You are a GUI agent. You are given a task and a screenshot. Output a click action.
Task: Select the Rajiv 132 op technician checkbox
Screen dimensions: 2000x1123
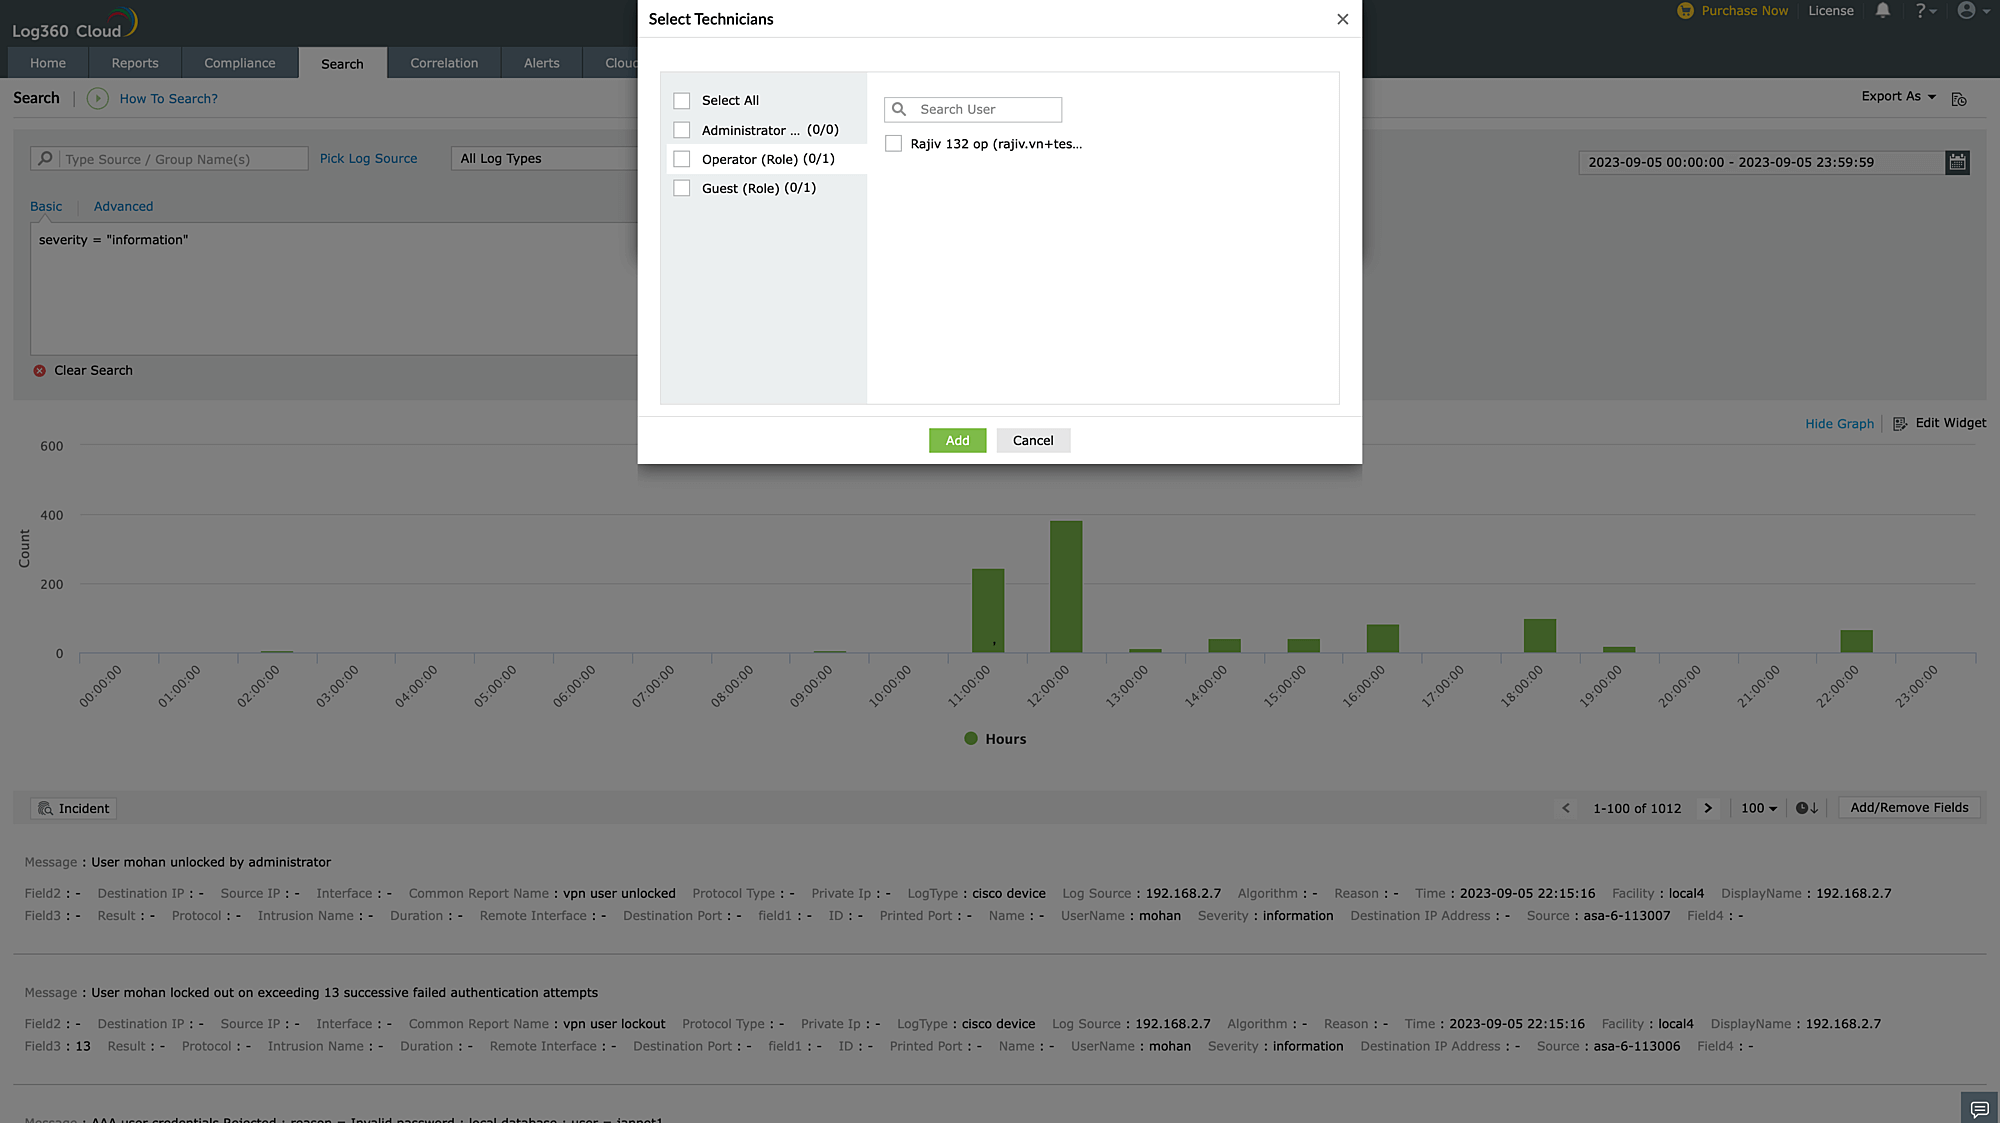(x=893, y=144)
